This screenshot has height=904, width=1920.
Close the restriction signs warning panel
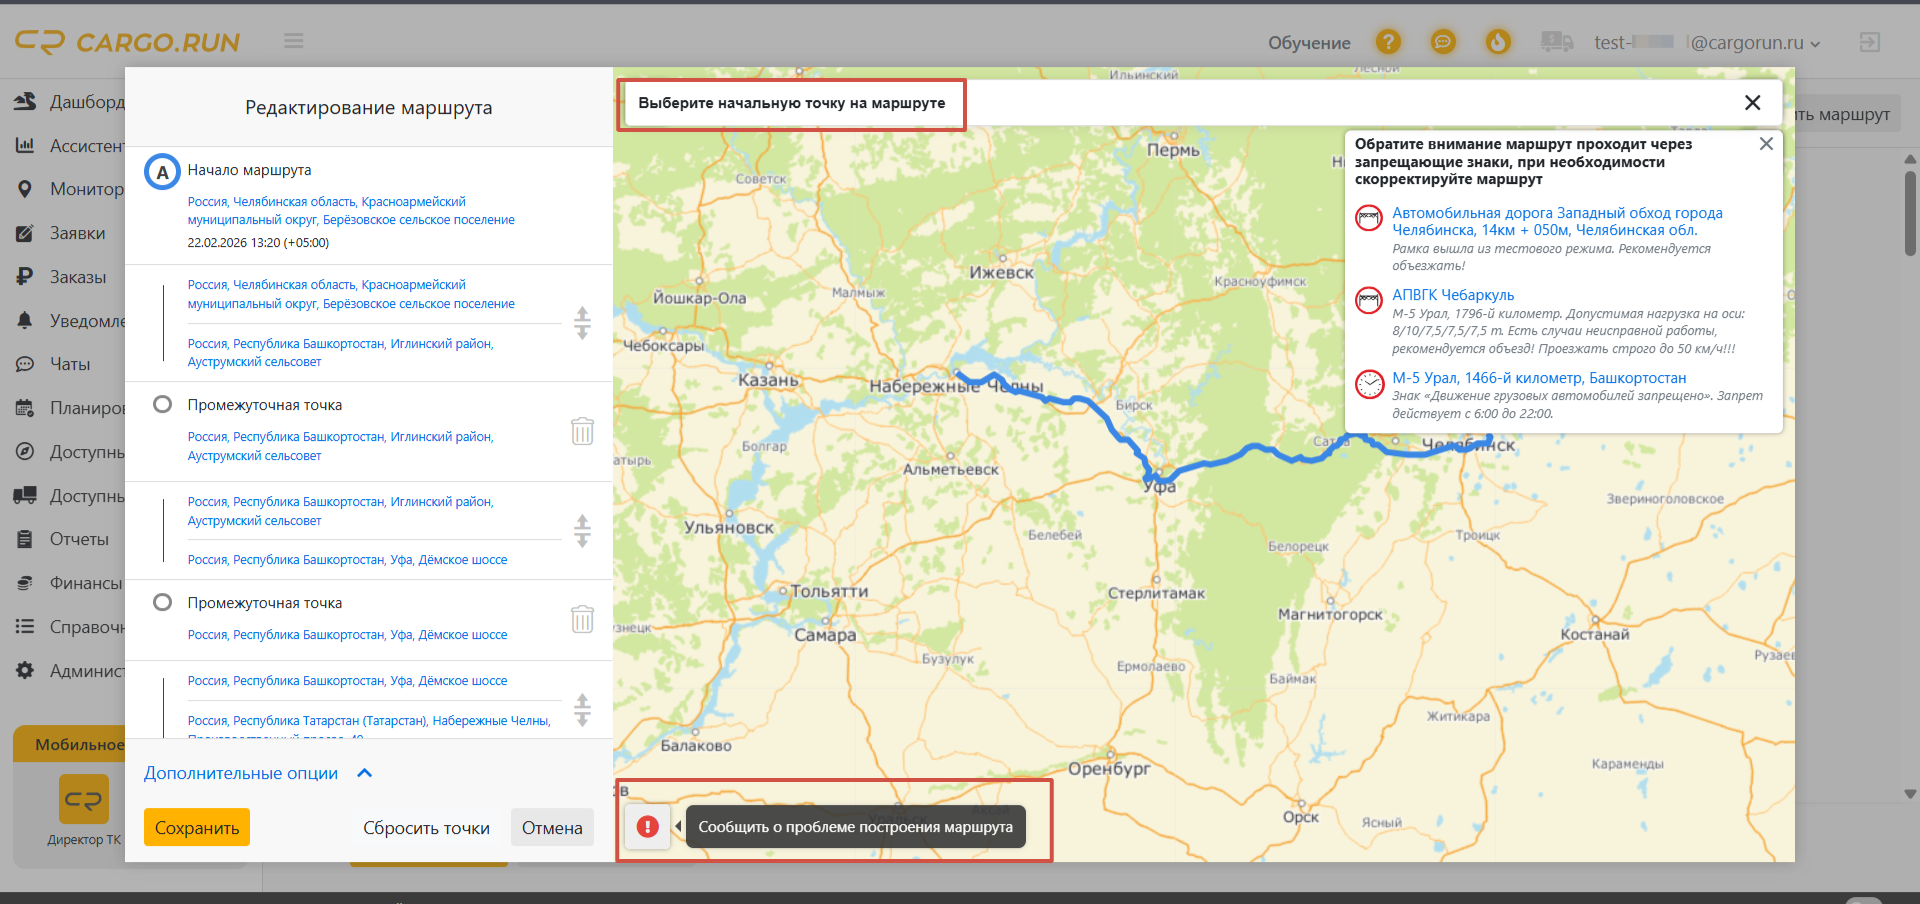point(1766,144)
